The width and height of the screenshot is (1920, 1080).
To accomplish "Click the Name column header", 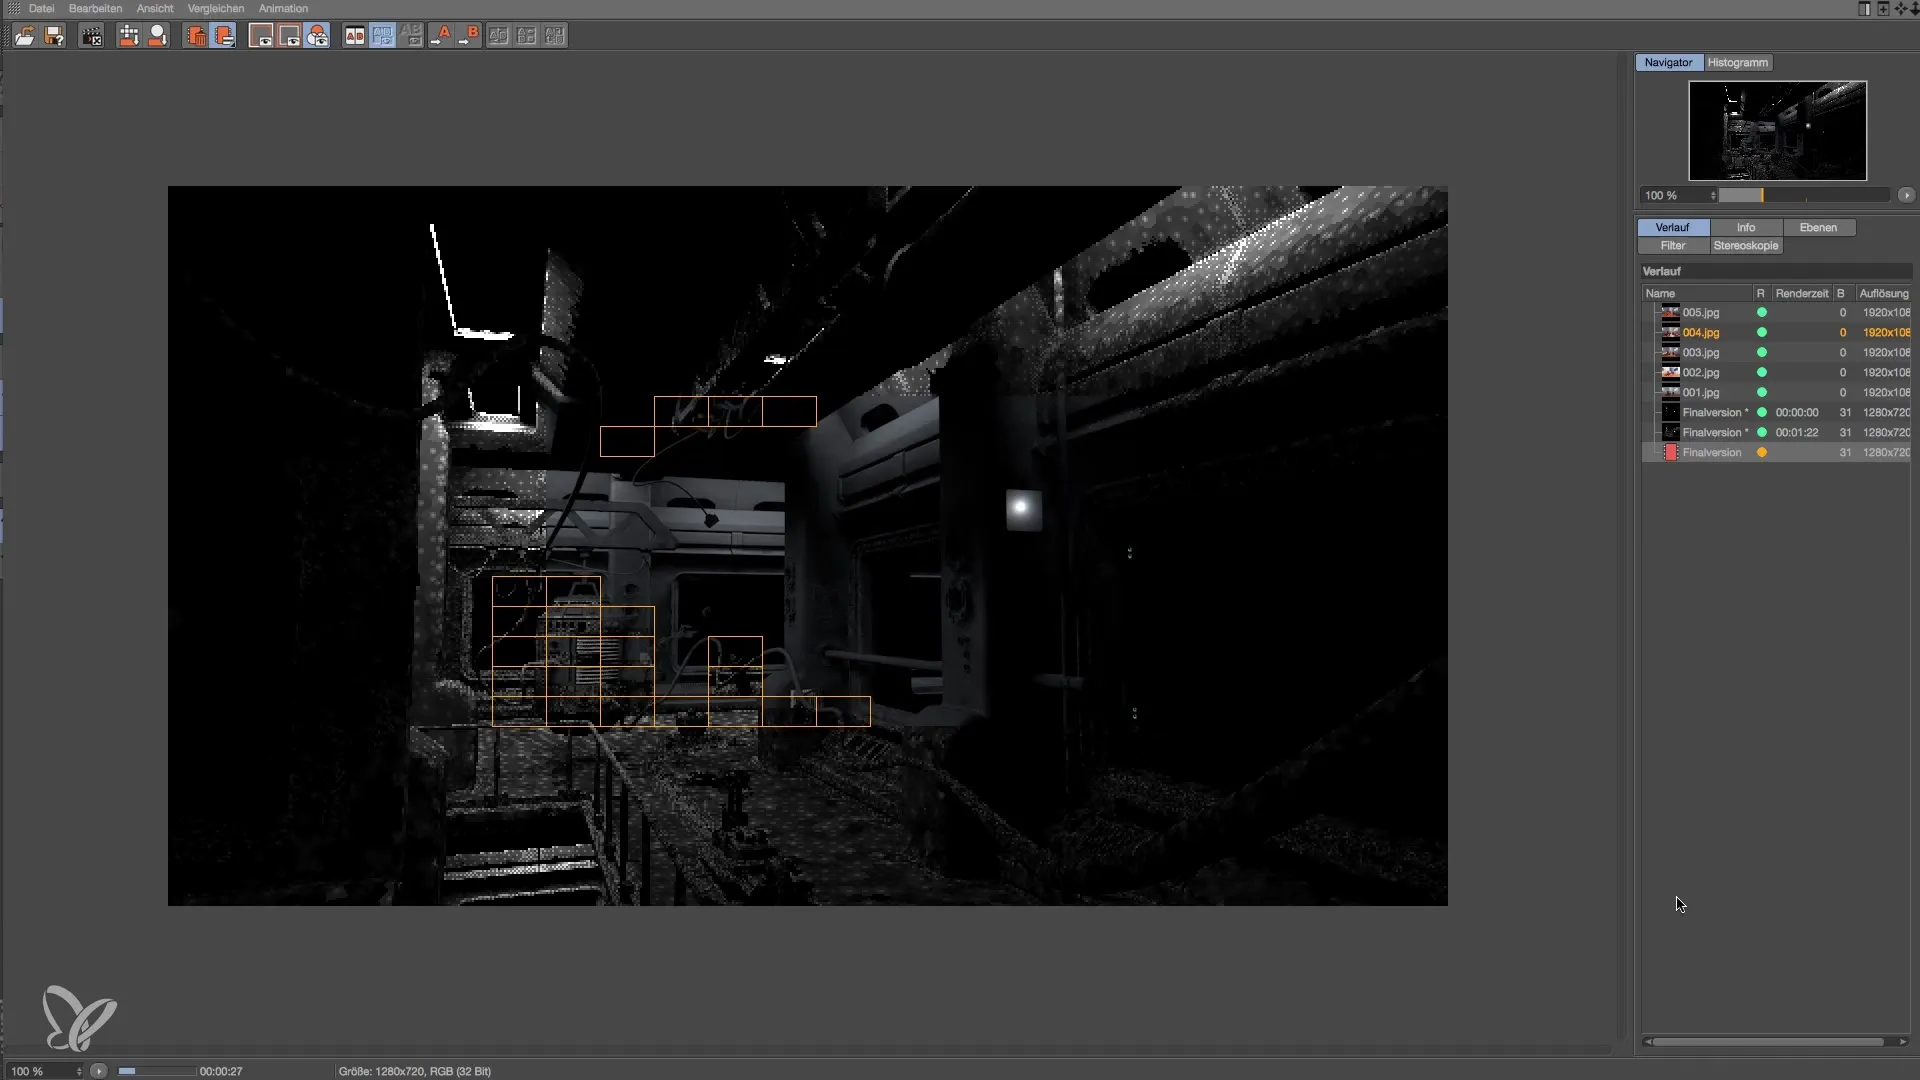I will [x=1697, y=294].
